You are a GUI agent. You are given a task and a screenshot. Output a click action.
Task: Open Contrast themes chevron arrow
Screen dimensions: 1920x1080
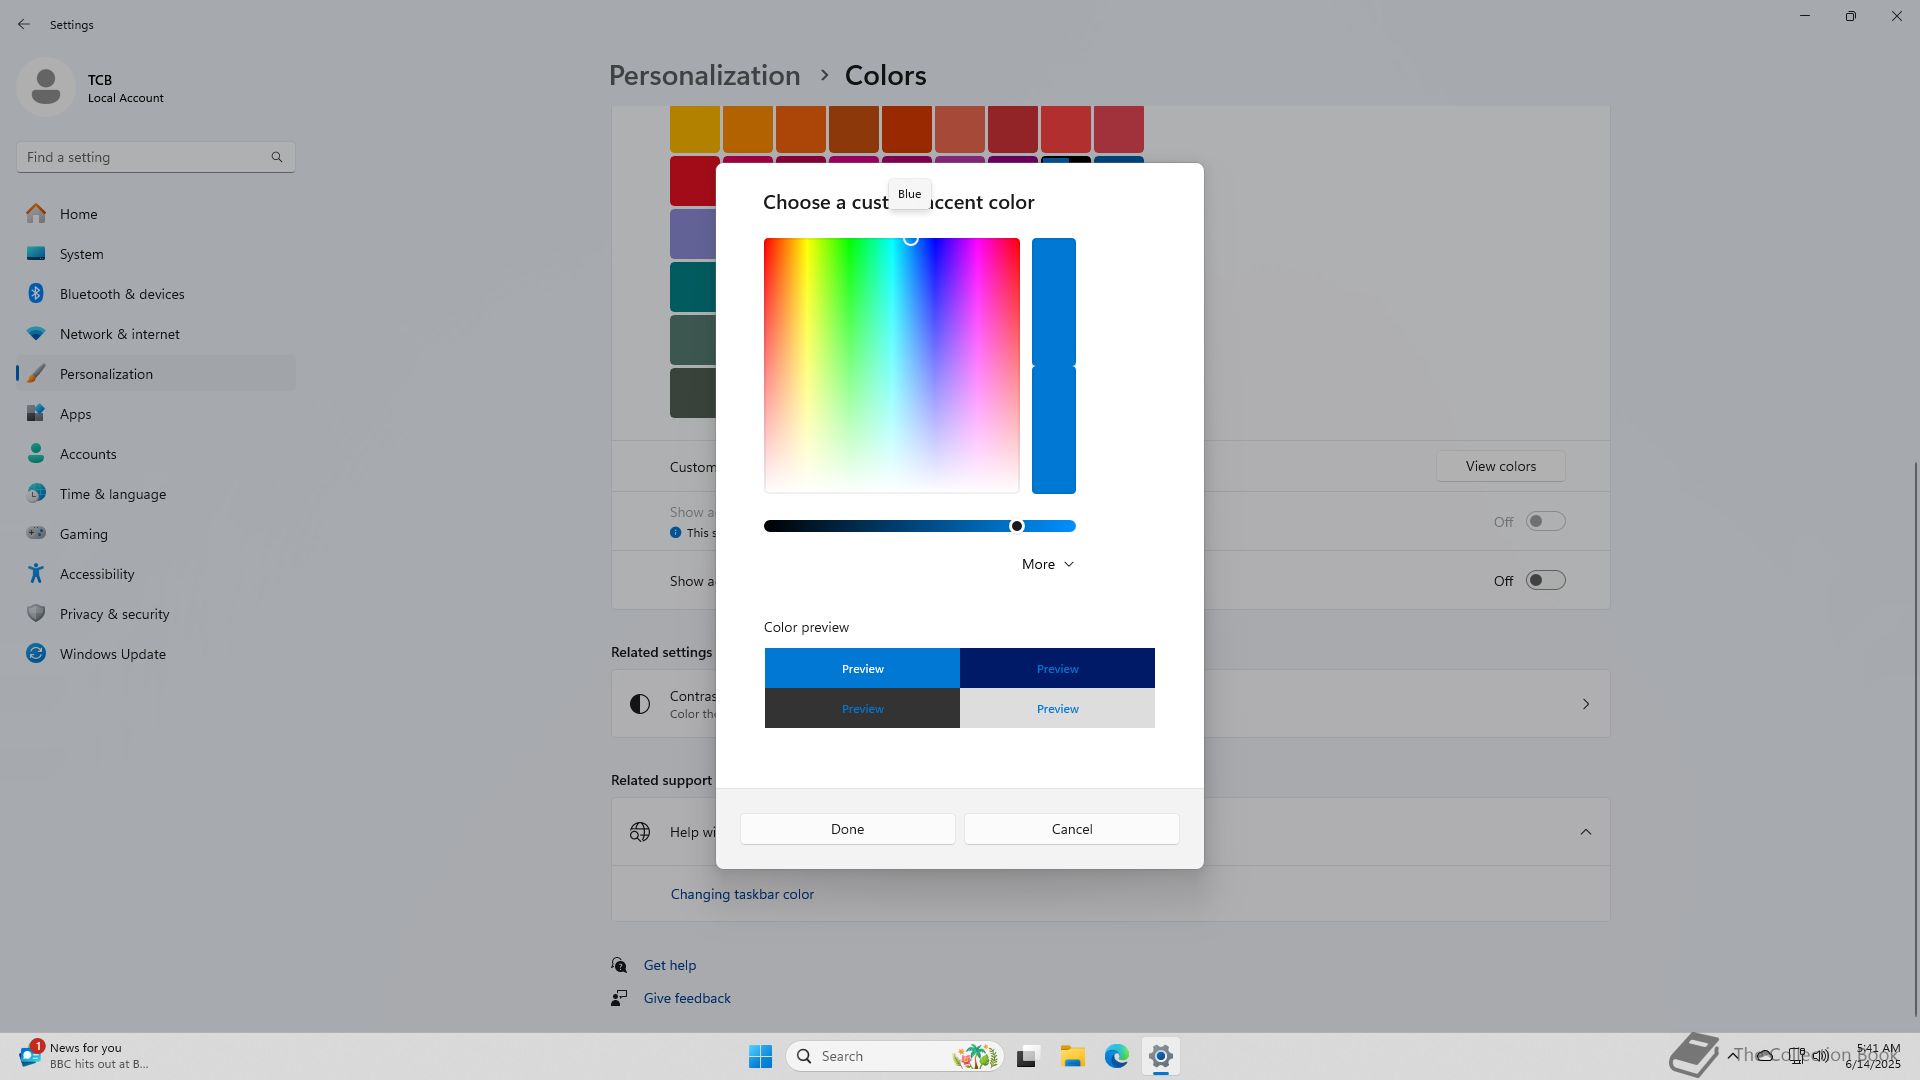[1585, 704]
